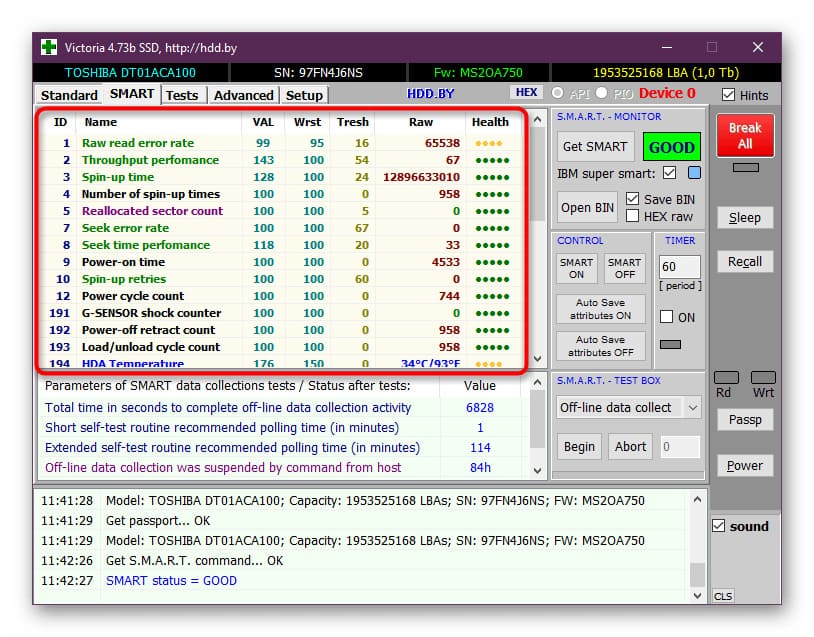814x637 pixels.
Task: Click the SMART table scroll-down arrow
Action: [538, 359]
